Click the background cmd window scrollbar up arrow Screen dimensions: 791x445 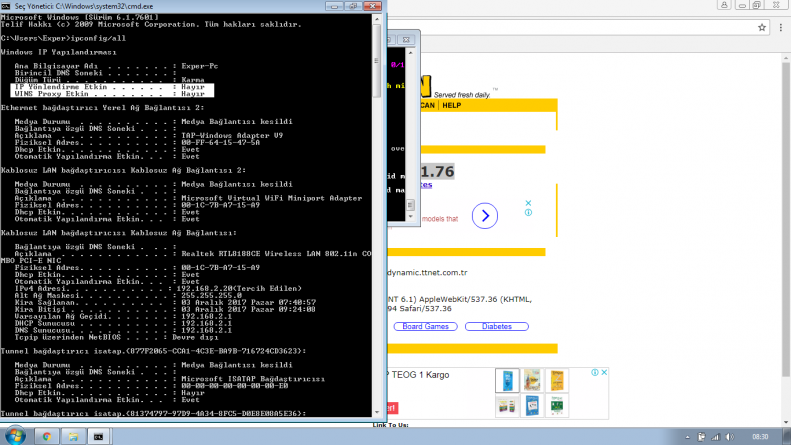pyautogui.click(x=411, y=52)
